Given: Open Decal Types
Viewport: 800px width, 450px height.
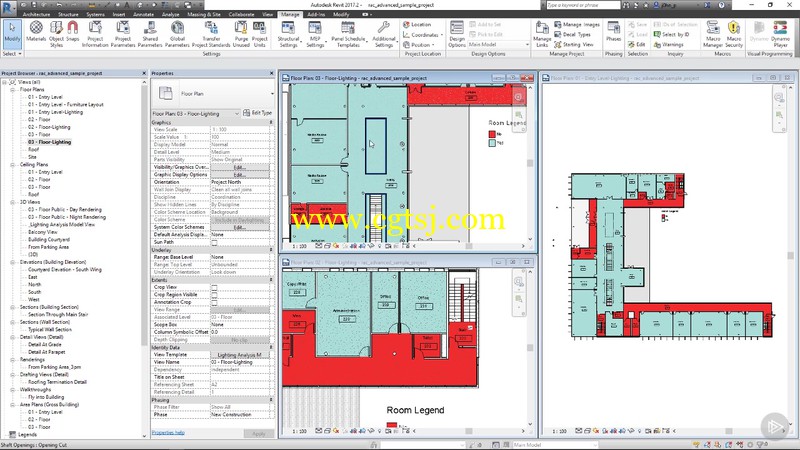Looking at the screenshot, I should pos(572,35).
